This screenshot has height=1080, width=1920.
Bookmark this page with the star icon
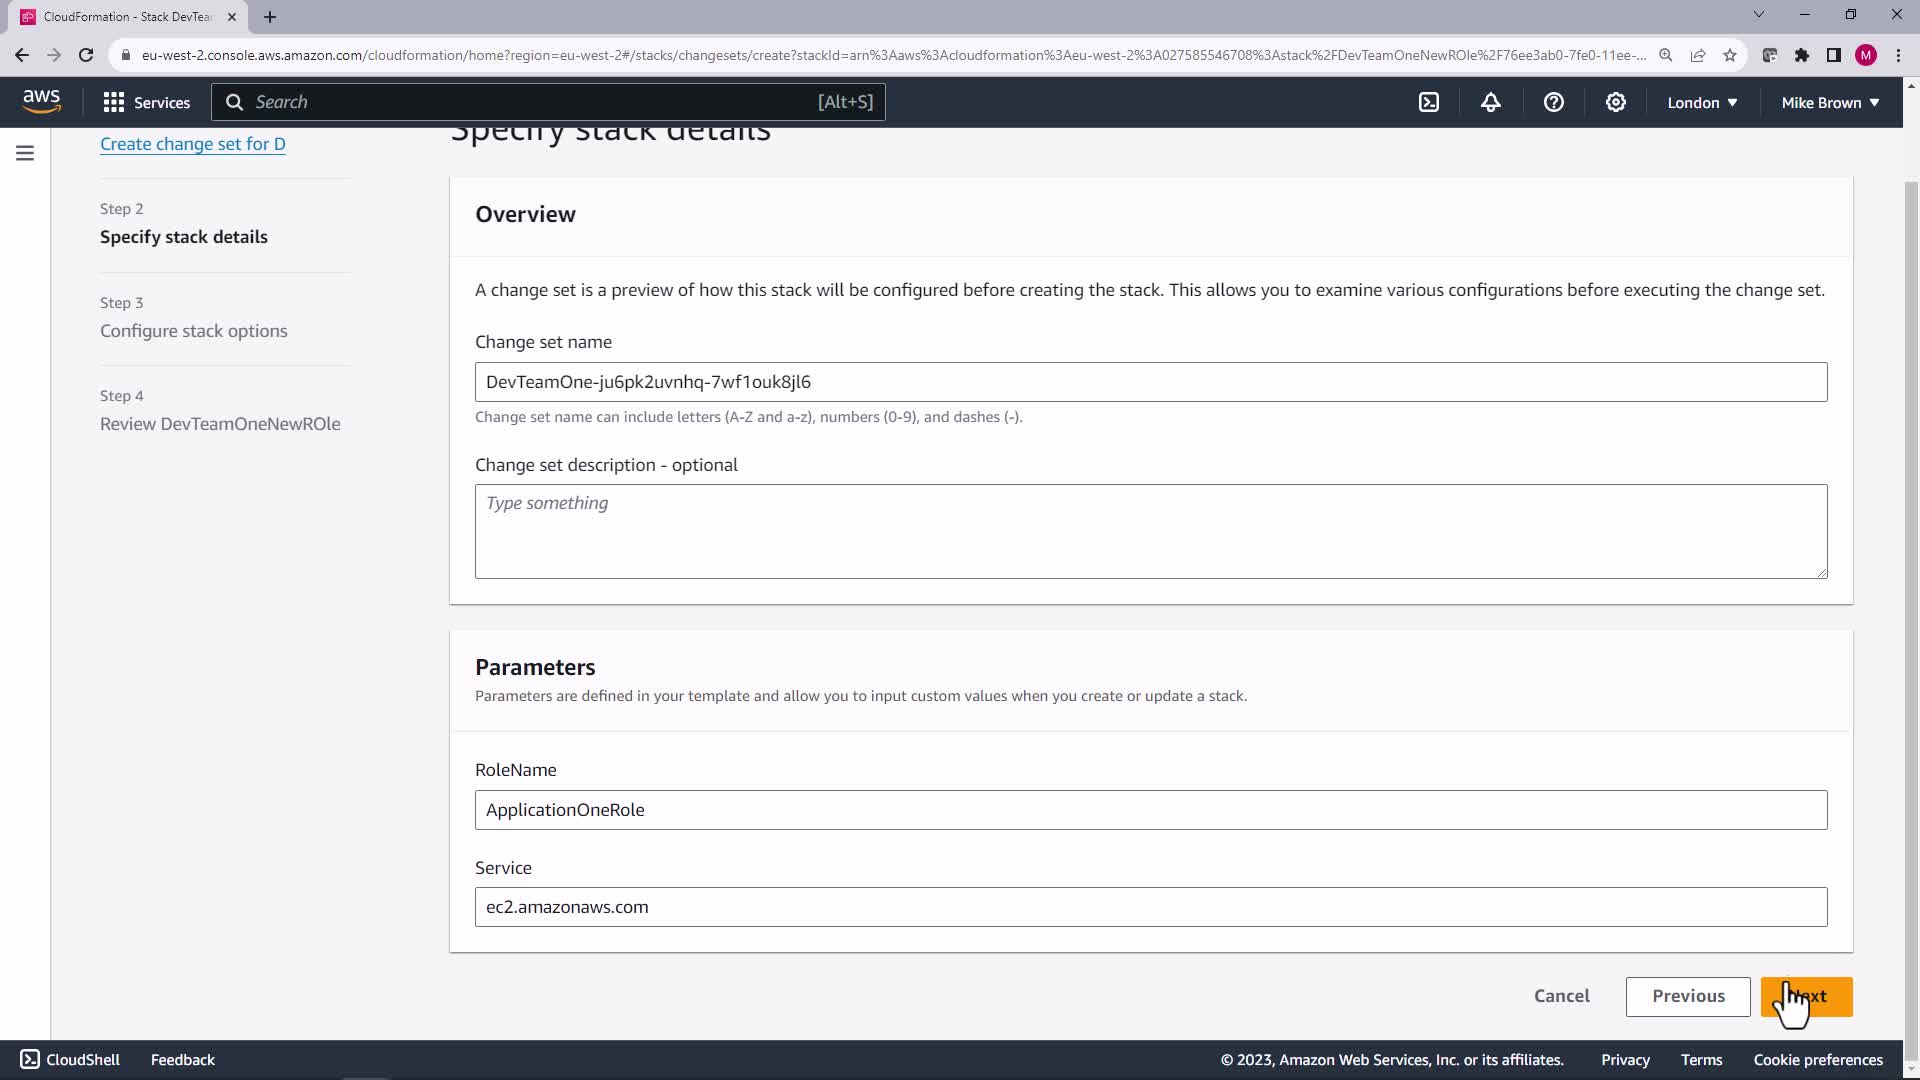click(x=1729, y=55)
